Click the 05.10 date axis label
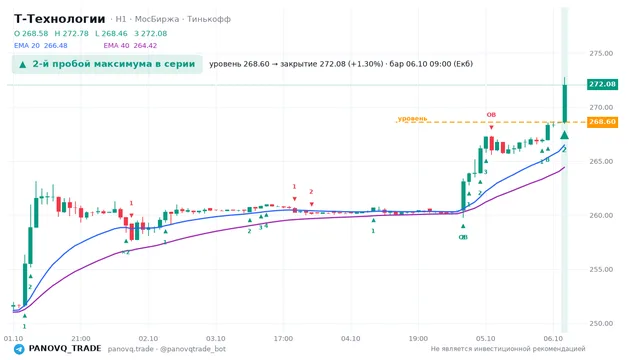The image size is (640, 360). pyautogui.click(x=486, y=338)
